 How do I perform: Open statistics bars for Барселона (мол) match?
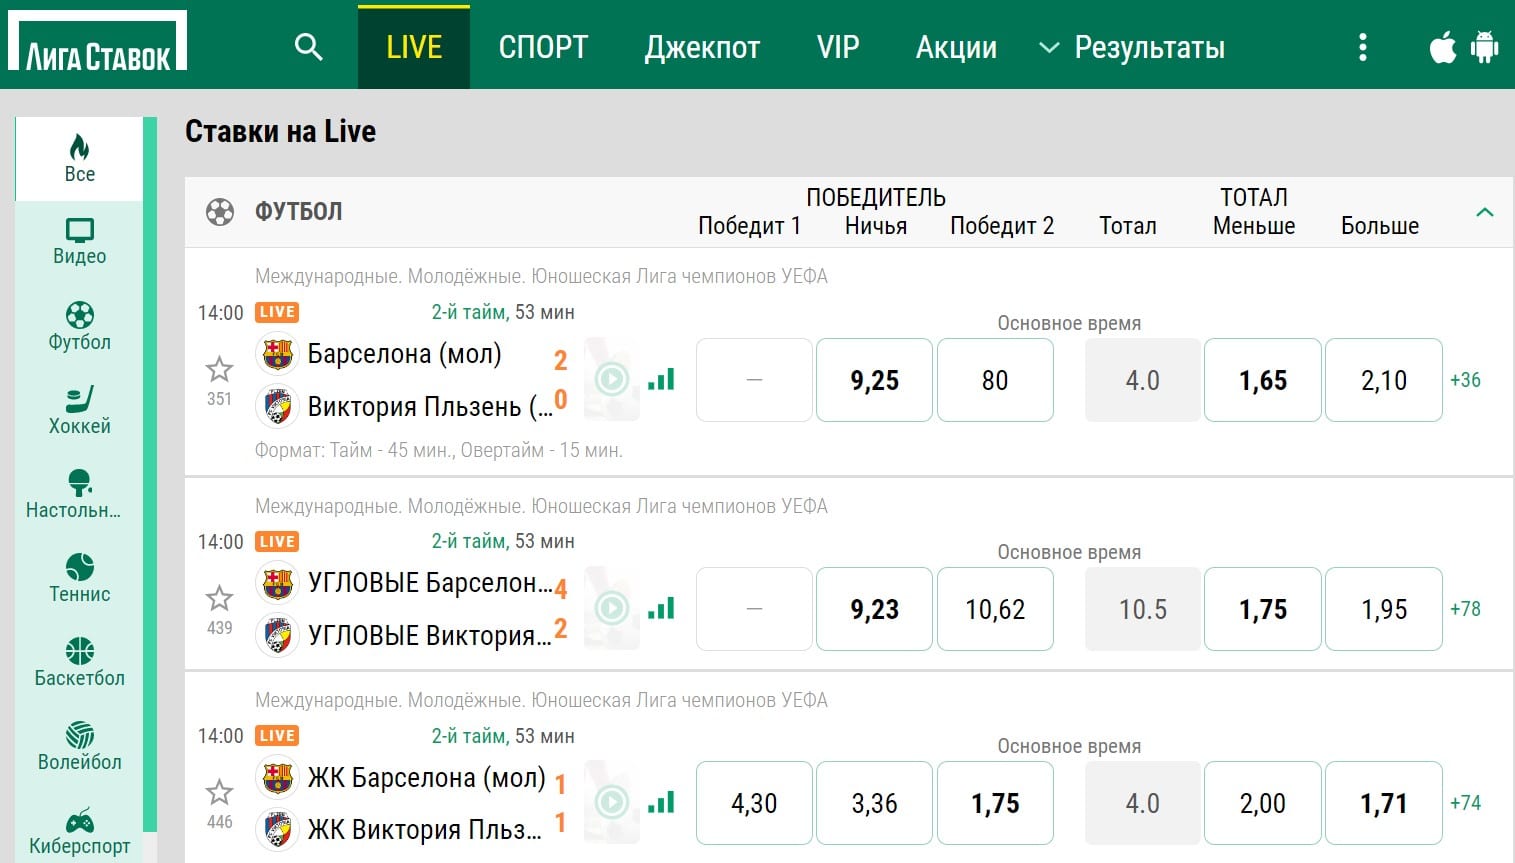pyautogui.click(x=661, y=380)
